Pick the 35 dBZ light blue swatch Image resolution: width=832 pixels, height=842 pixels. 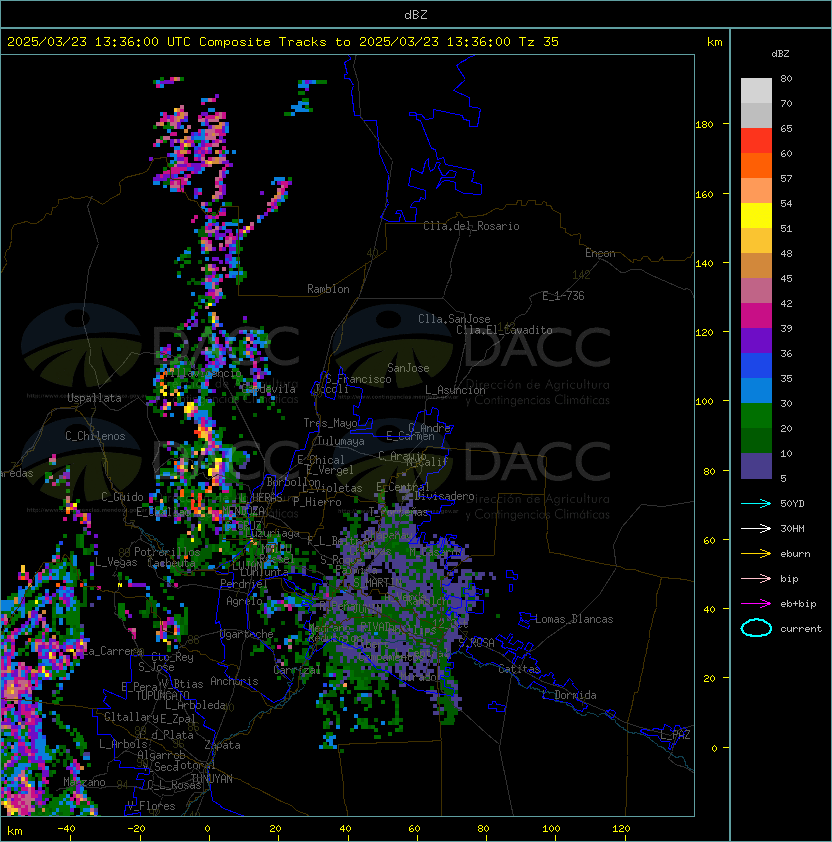click(756, 390)
